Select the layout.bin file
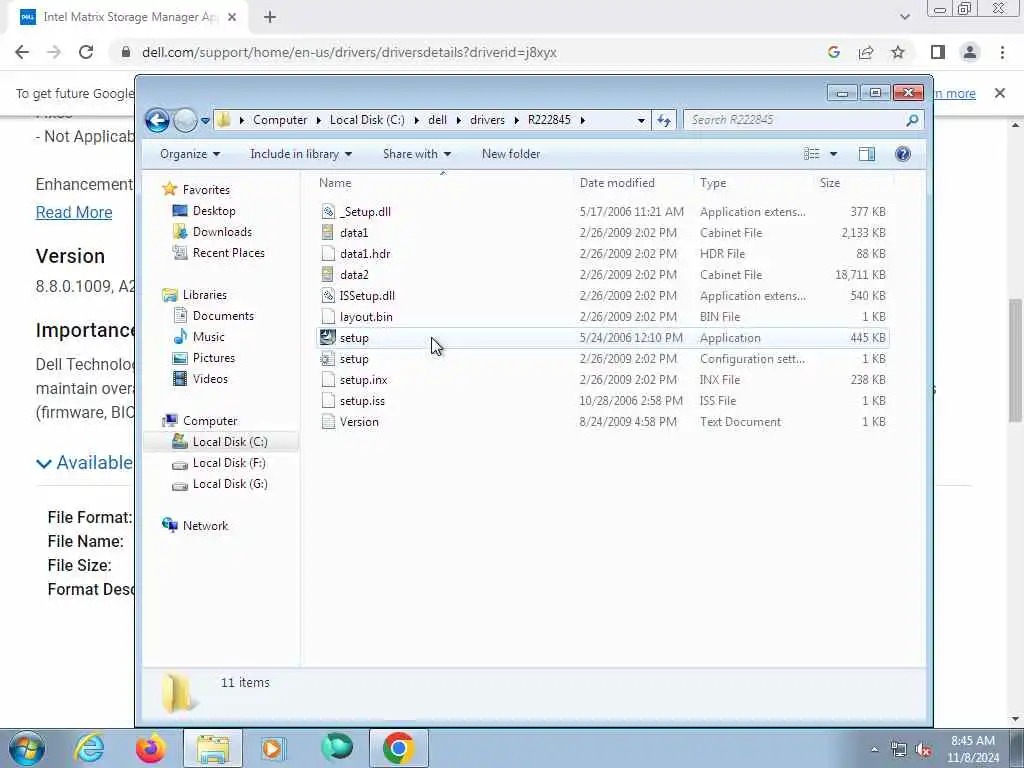The width and height of the screenshot is (1024, 768). click(366, 317)
